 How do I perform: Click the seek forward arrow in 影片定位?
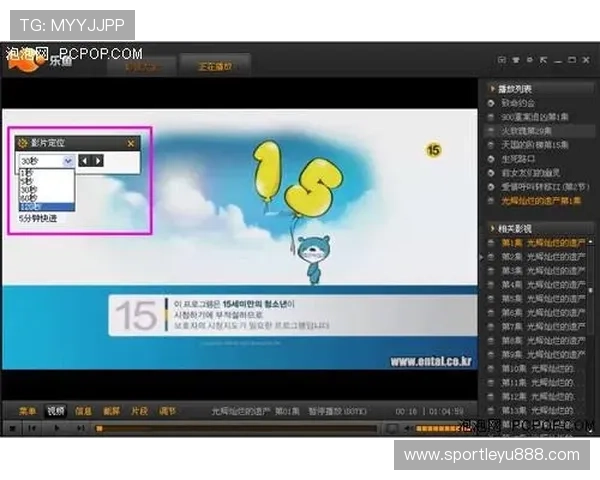pyautogui.click(x=98, y=161)
